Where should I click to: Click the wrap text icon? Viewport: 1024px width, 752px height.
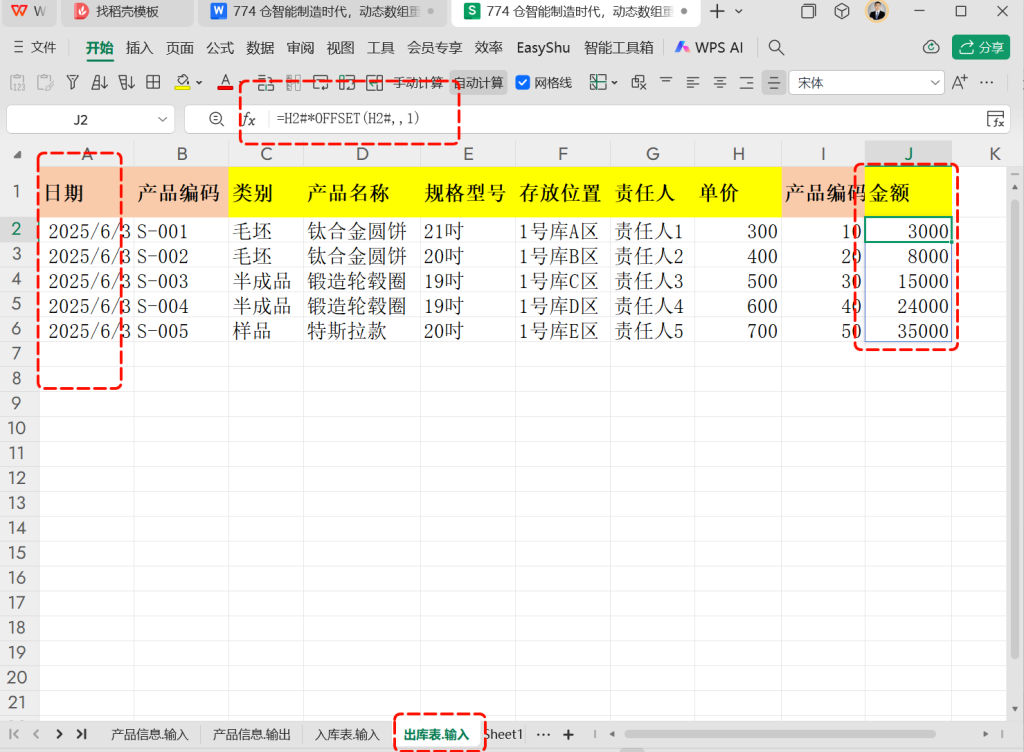321,82
